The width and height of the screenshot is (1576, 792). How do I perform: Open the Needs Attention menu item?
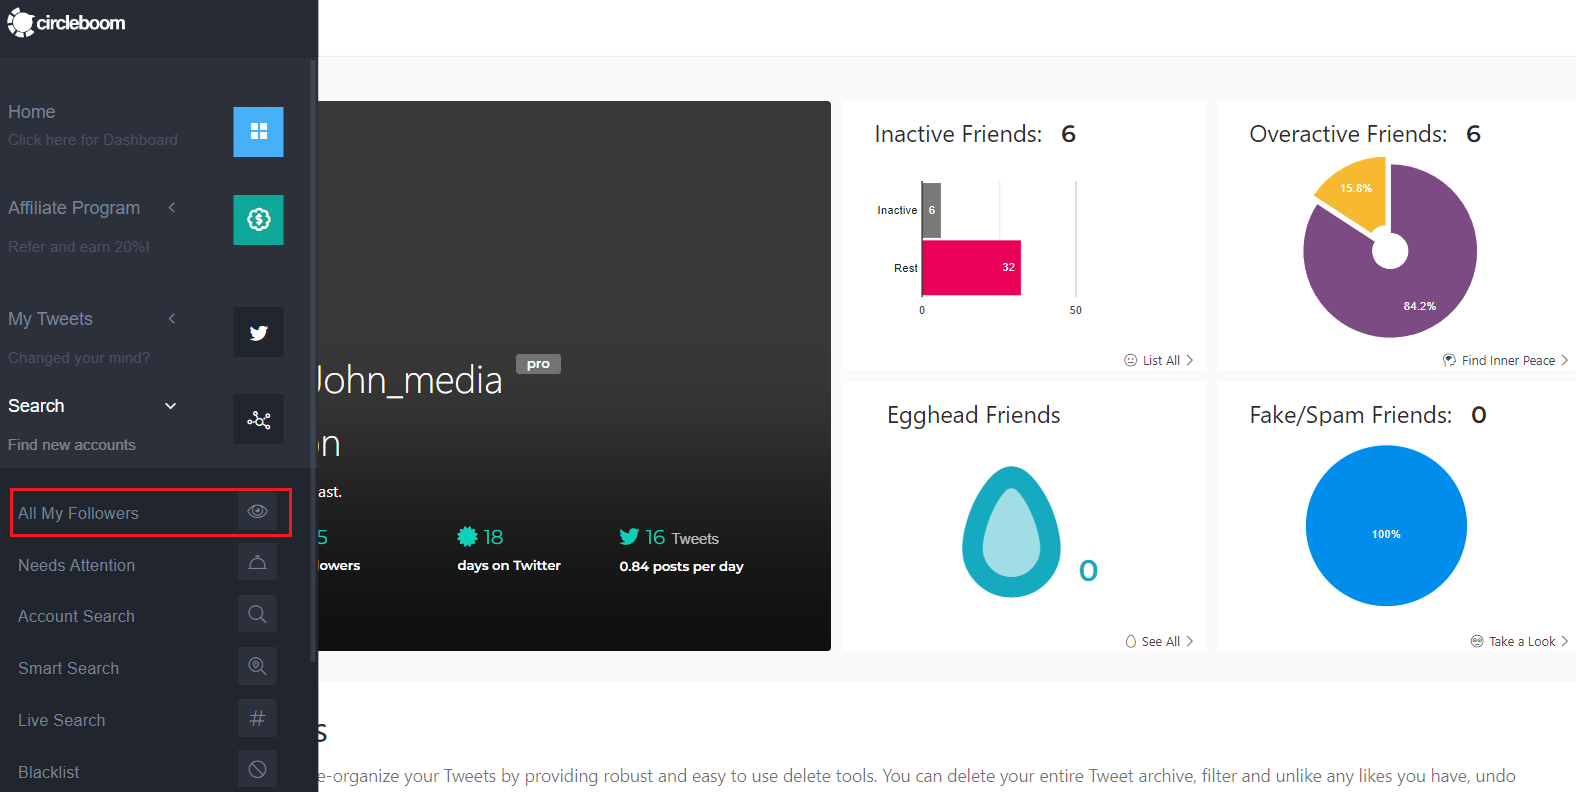tap(76, 565)
